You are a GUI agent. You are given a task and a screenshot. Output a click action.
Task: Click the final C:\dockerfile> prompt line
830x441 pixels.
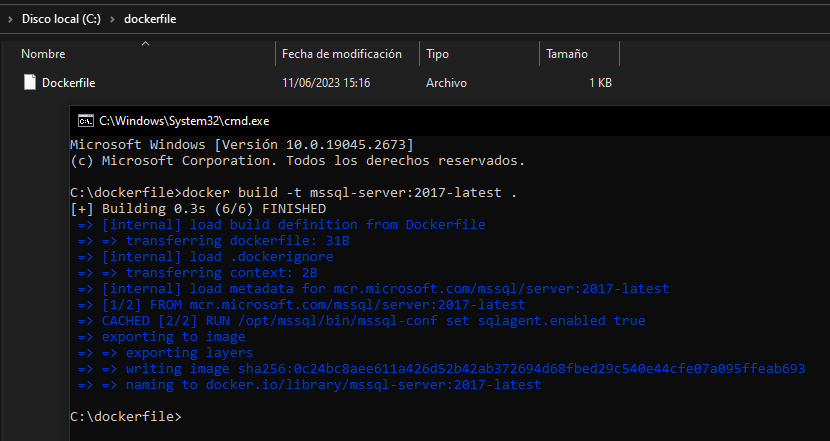click(x=126, y=416)
